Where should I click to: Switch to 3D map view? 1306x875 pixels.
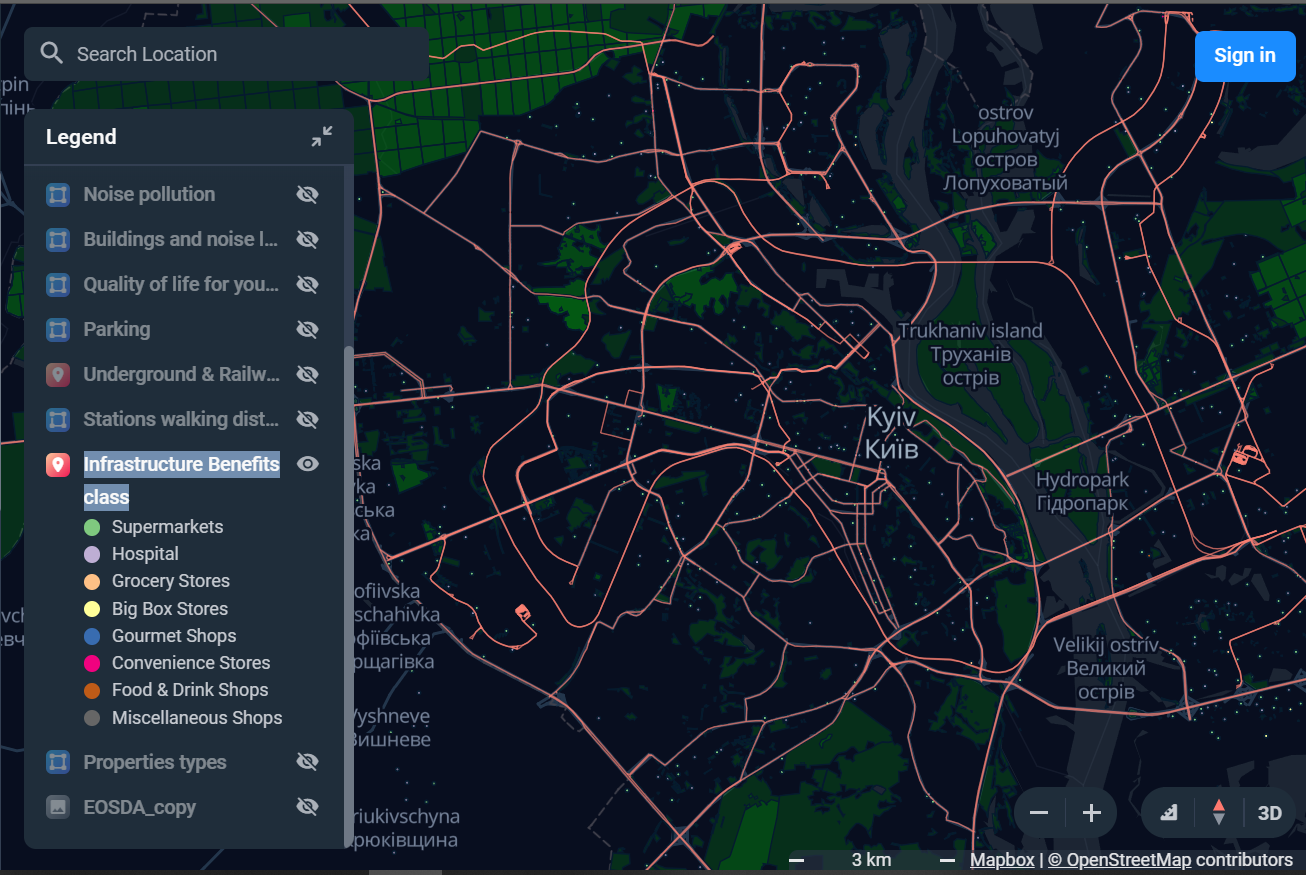pyautogui.click(x=1269, y=812)
